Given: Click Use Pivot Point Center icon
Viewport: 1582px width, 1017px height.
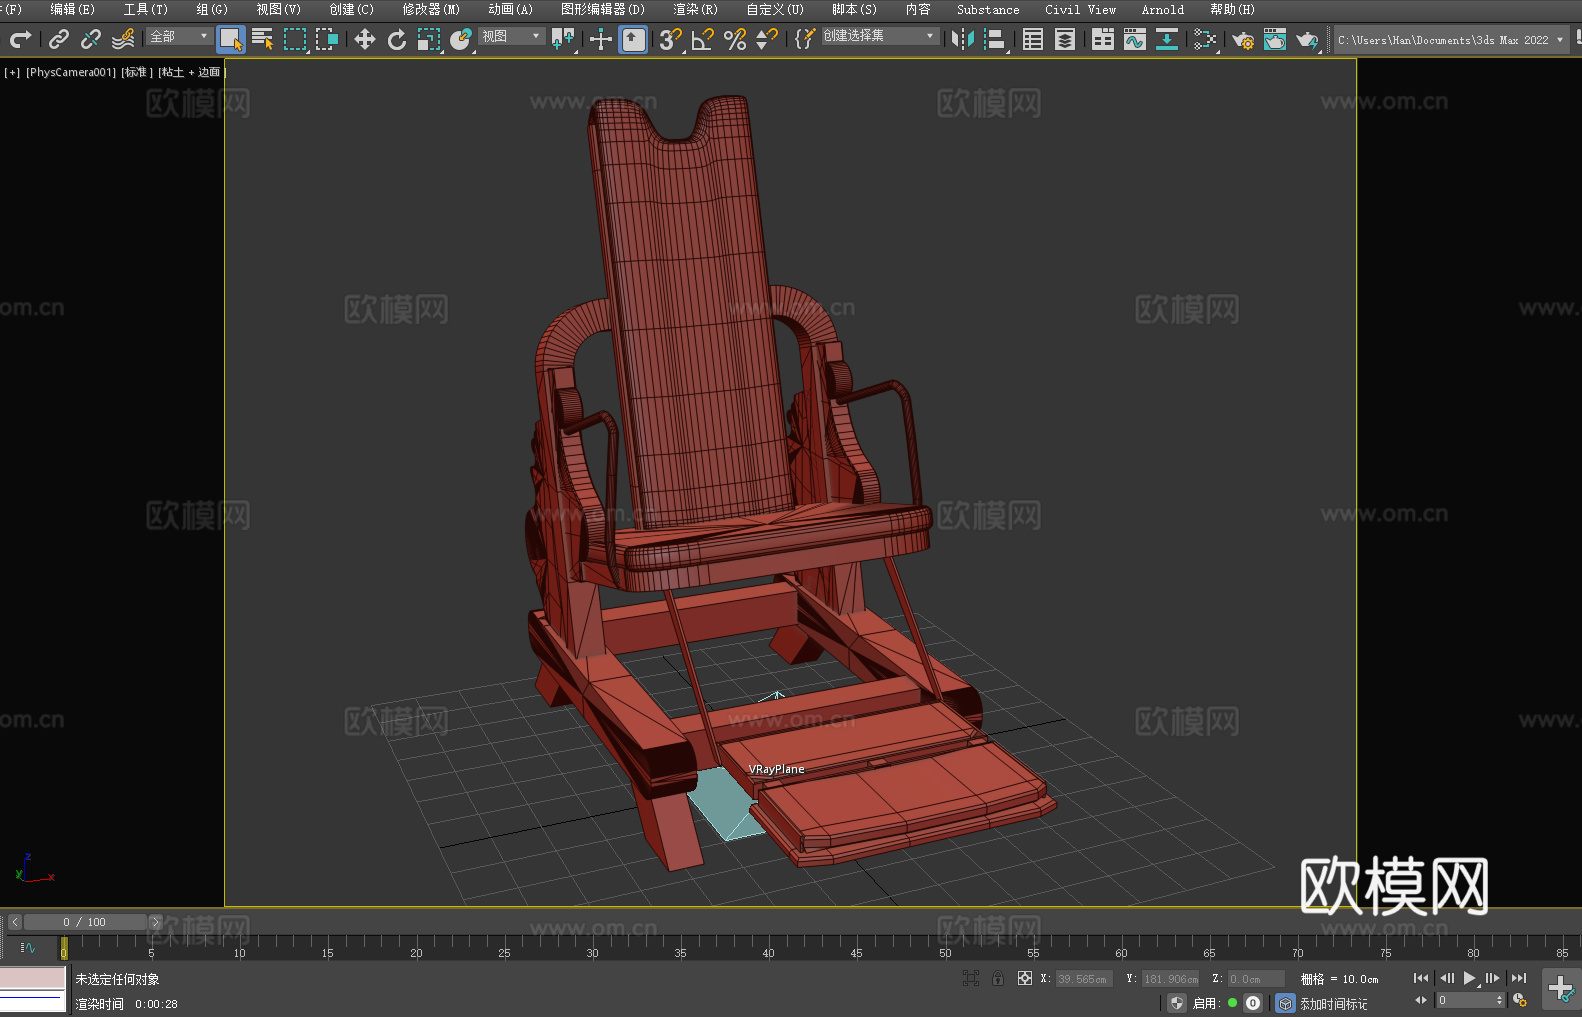Looking at the screenshot, I should coord(563,40).
